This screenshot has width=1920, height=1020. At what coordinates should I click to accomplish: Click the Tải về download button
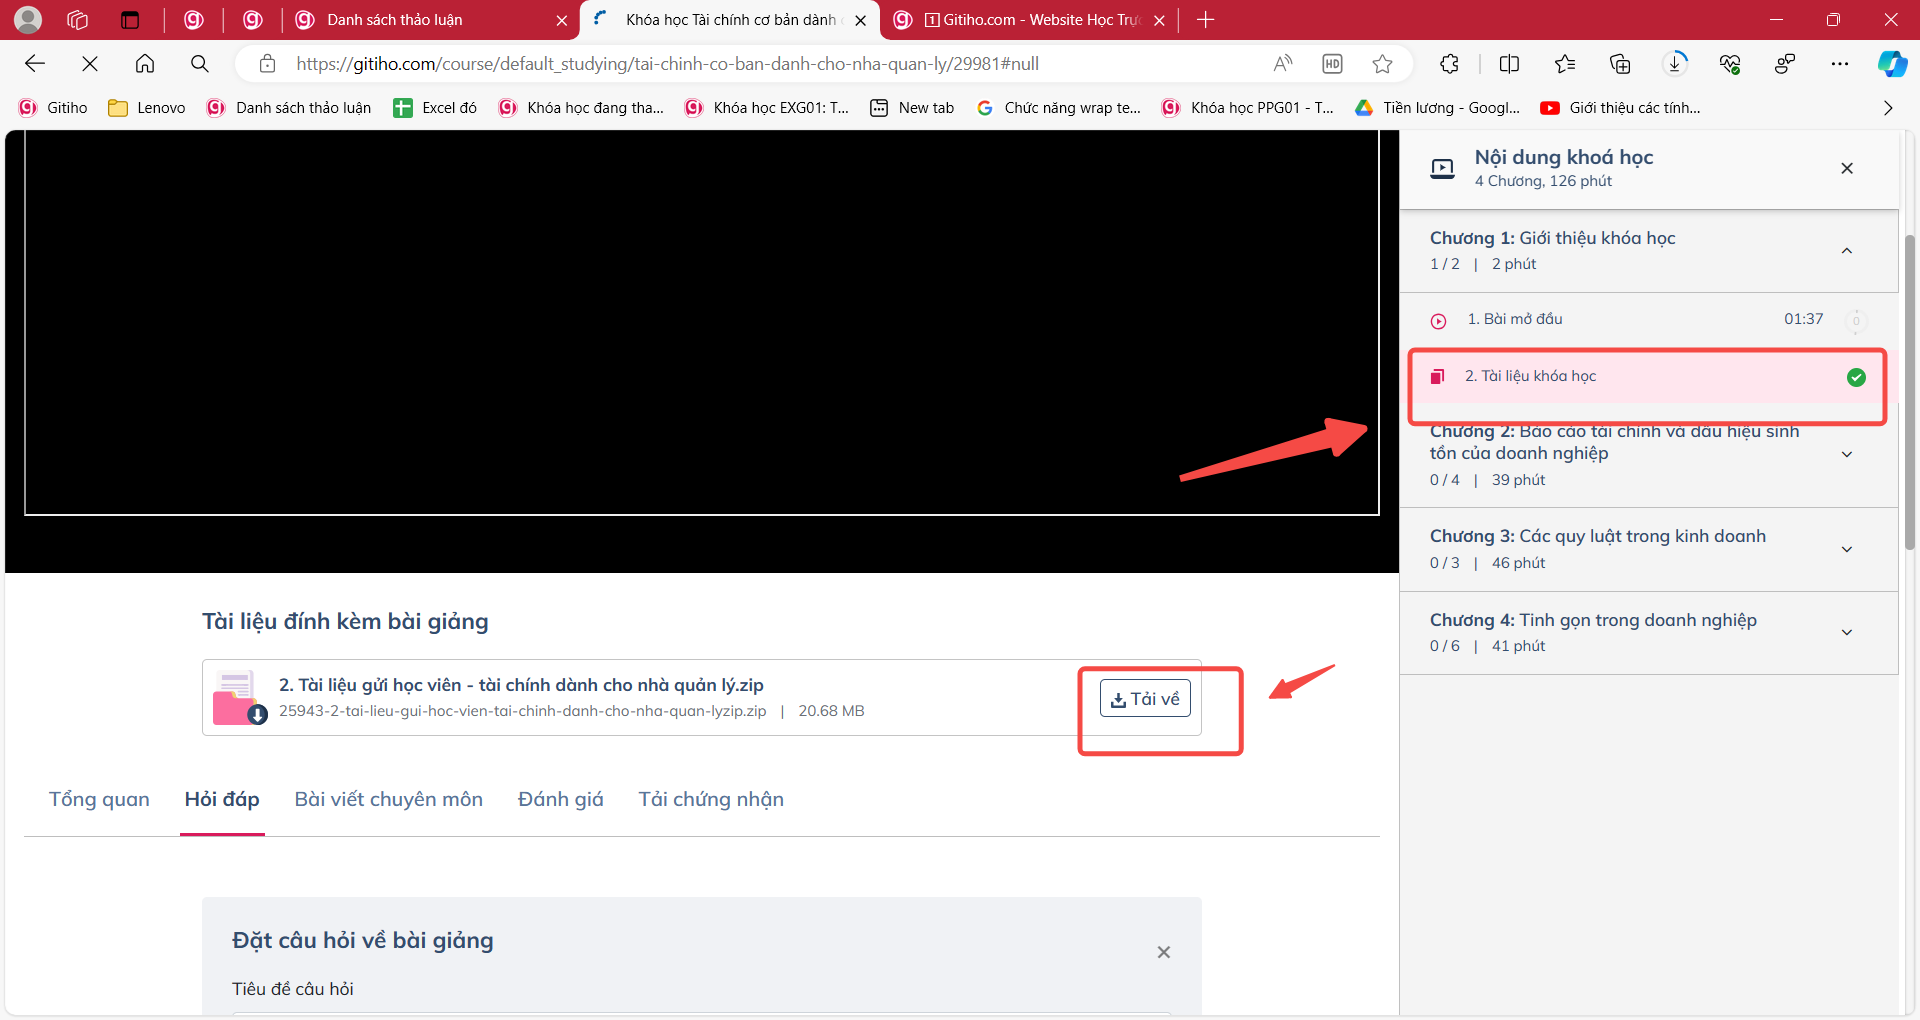1145,699
